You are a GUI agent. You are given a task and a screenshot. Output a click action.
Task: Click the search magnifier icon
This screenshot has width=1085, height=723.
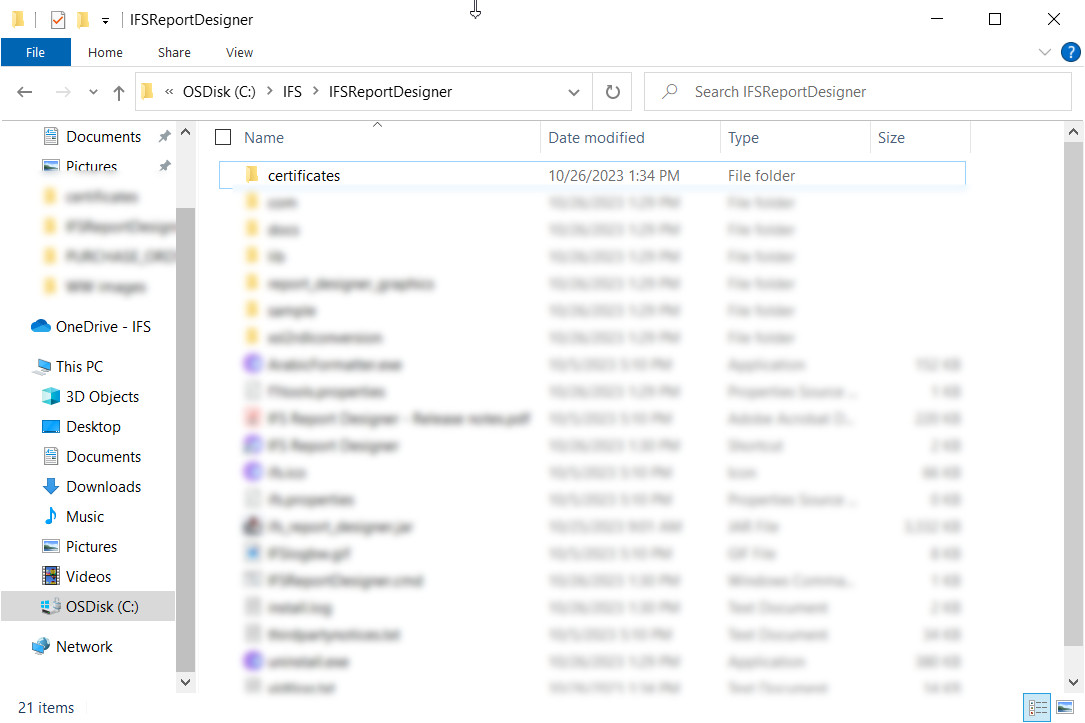[x=670, y=91]
